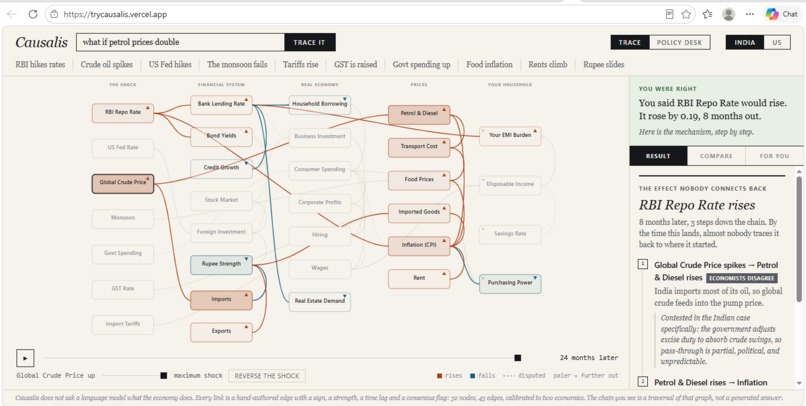Choose the 'Tariffs rise' preset
This screenshot has height=406, width=806.
(301, 64)
